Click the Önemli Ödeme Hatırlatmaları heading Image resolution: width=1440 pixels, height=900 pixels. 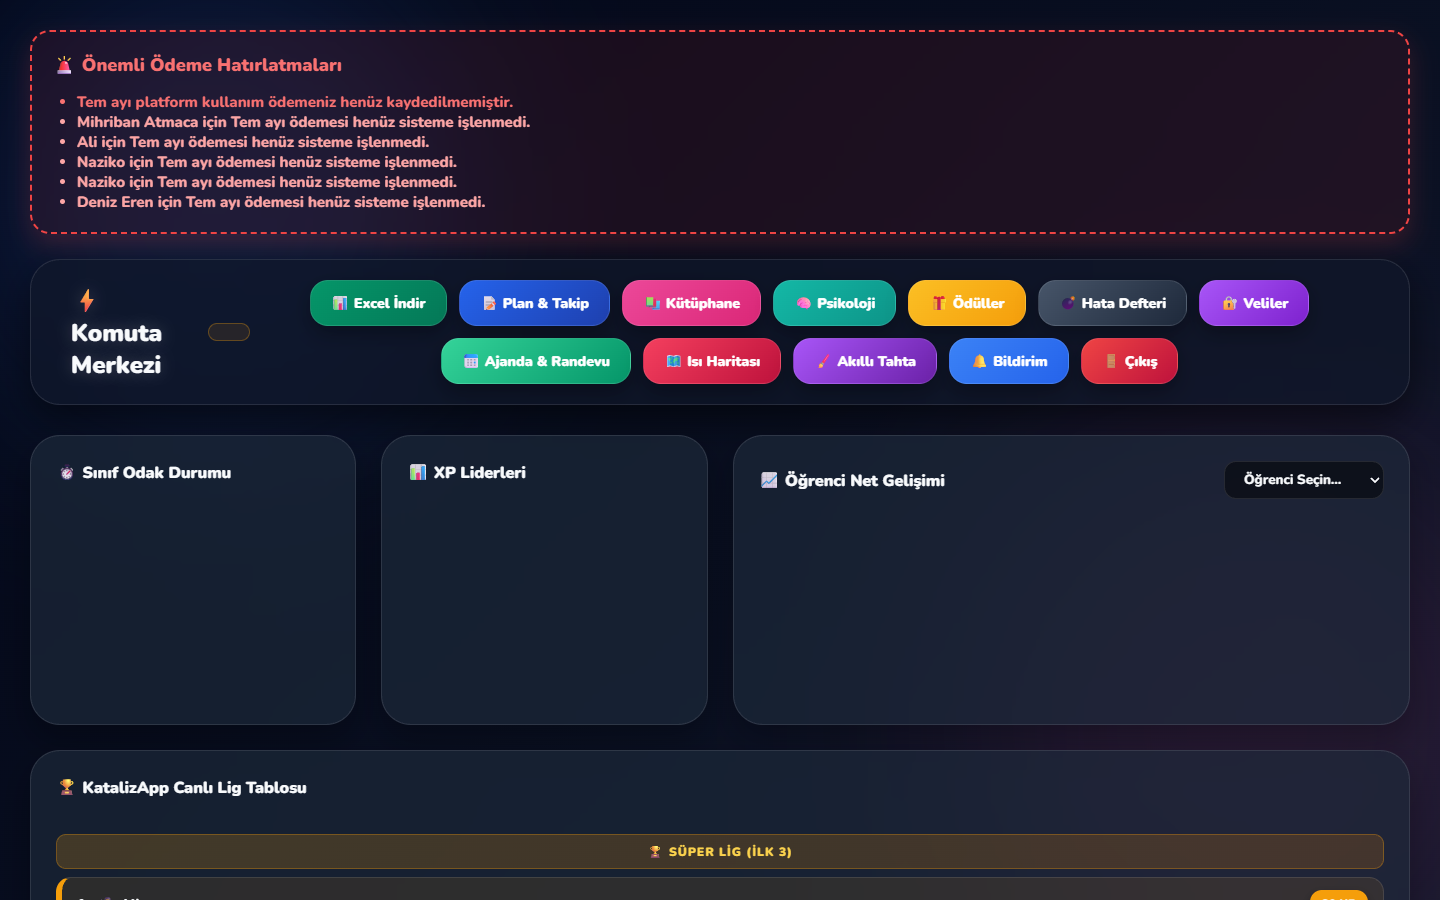212,65
